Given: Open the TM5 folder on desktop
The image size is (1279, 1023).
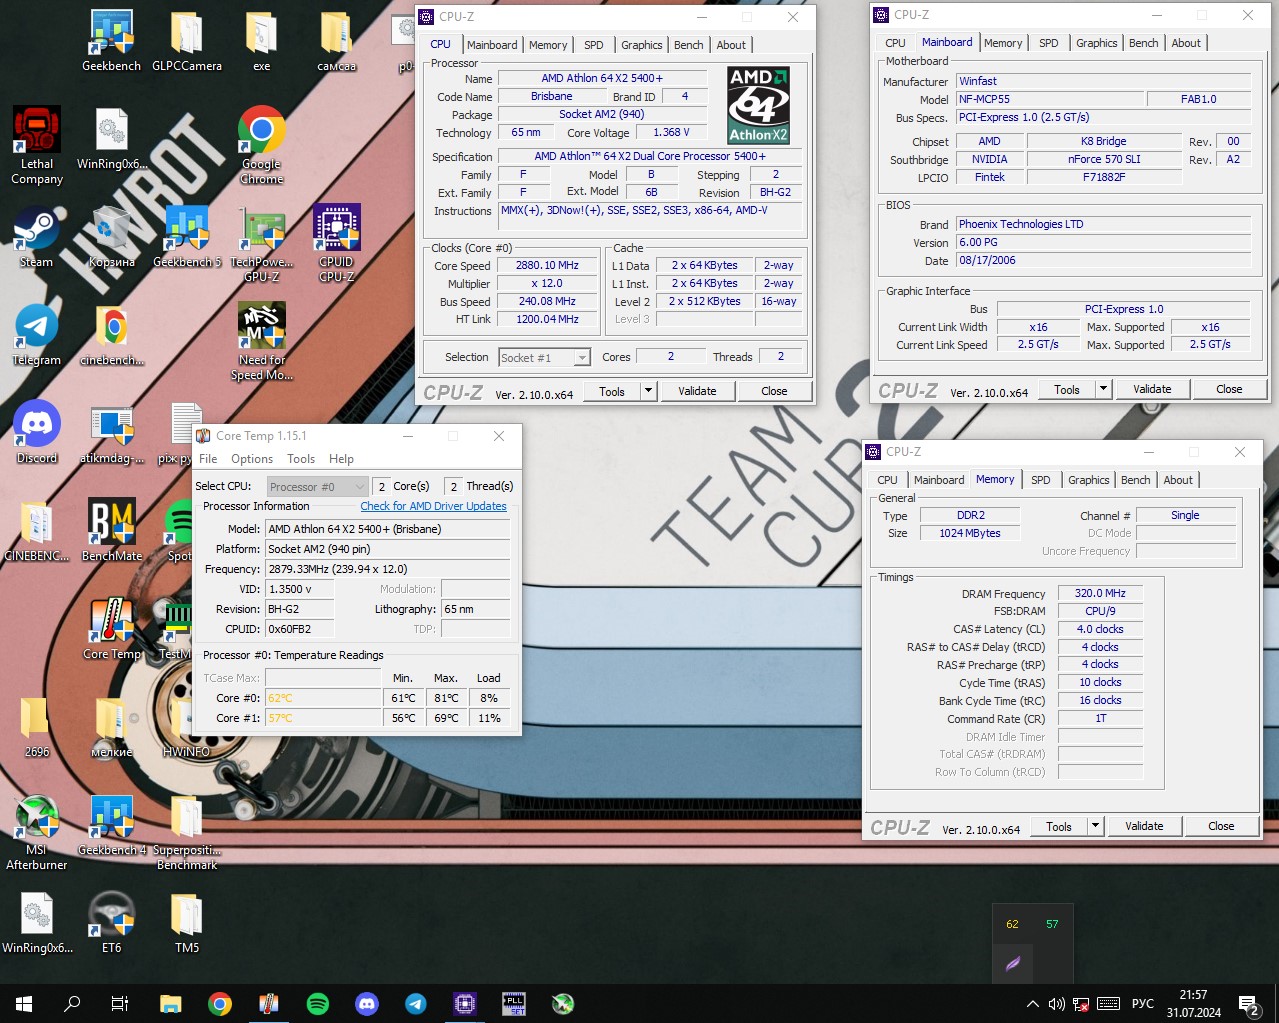Looking at the screenshot, I should [x=187, y=922].
